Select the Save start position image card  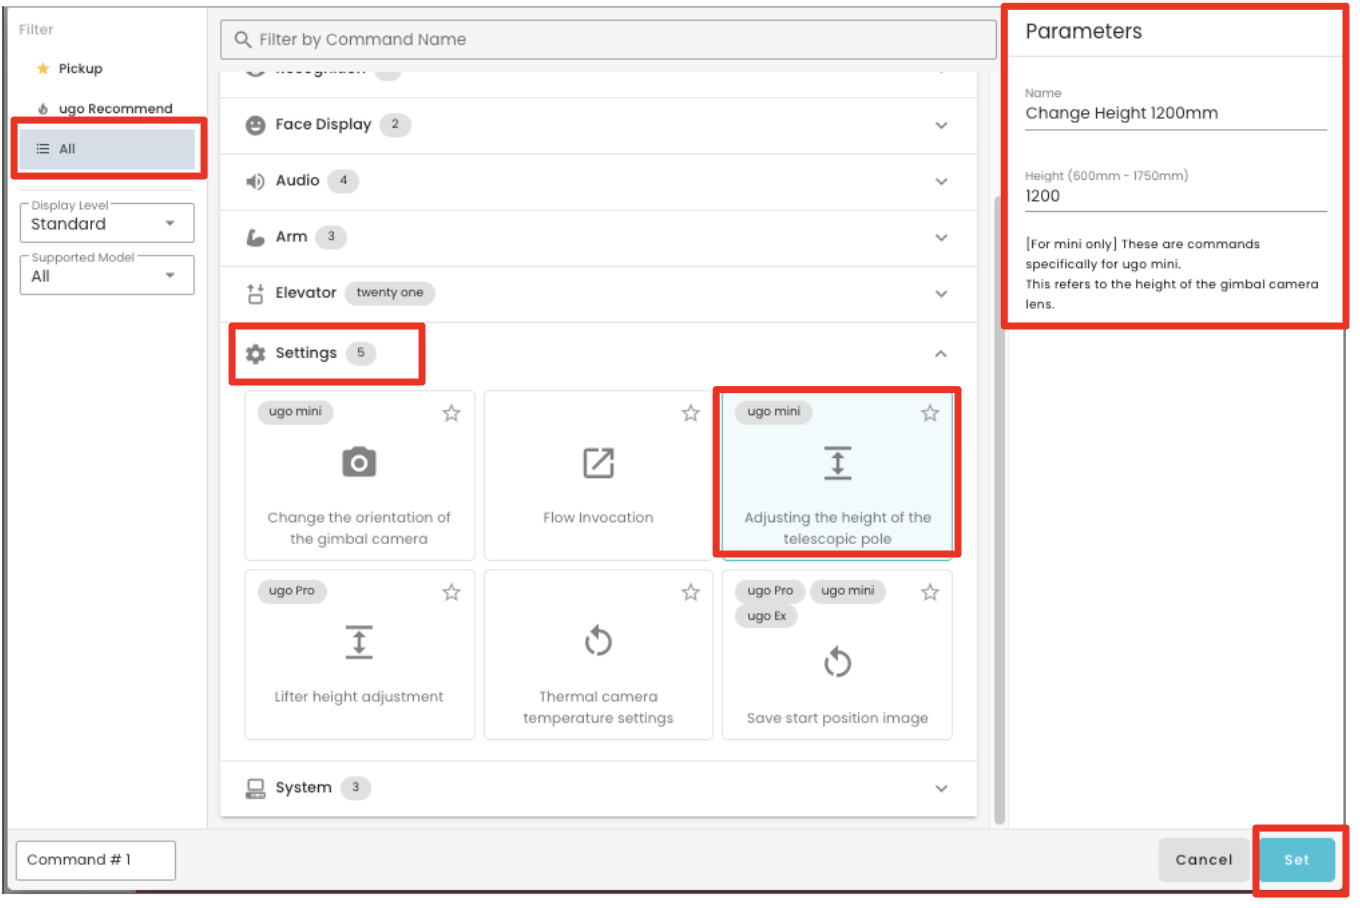pos(837,655)
